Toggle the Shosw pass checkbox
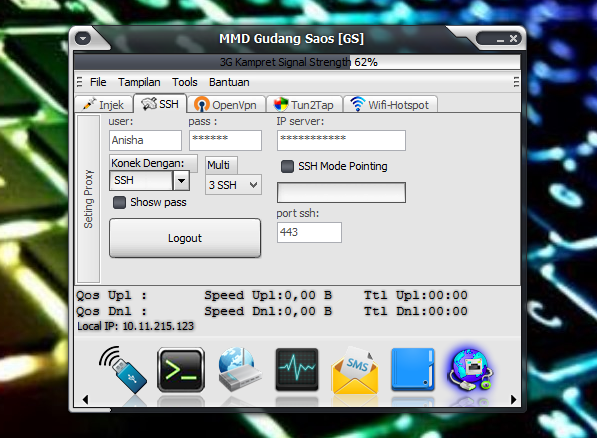The image size is (597, 438). (119, 202)
